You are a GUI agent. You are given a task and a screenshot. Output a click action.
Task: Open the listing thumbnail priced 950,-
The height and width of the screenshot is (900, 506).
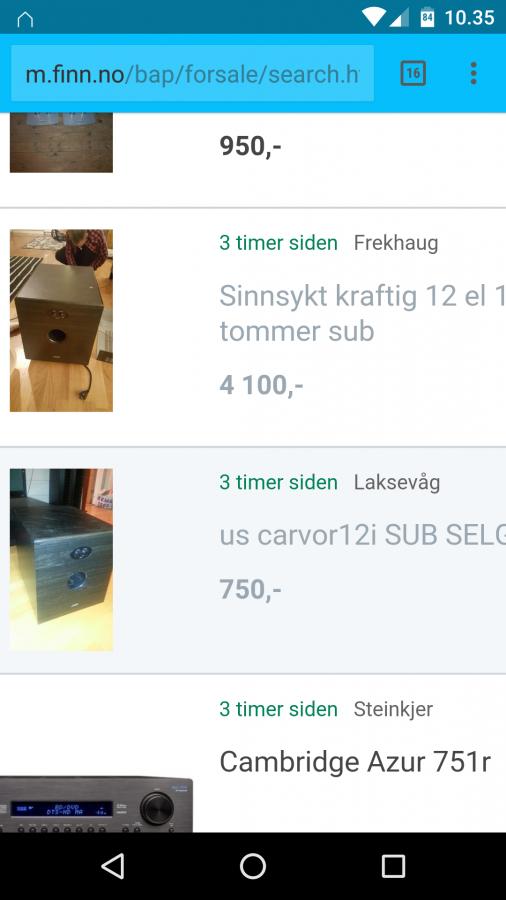point(61,142)
